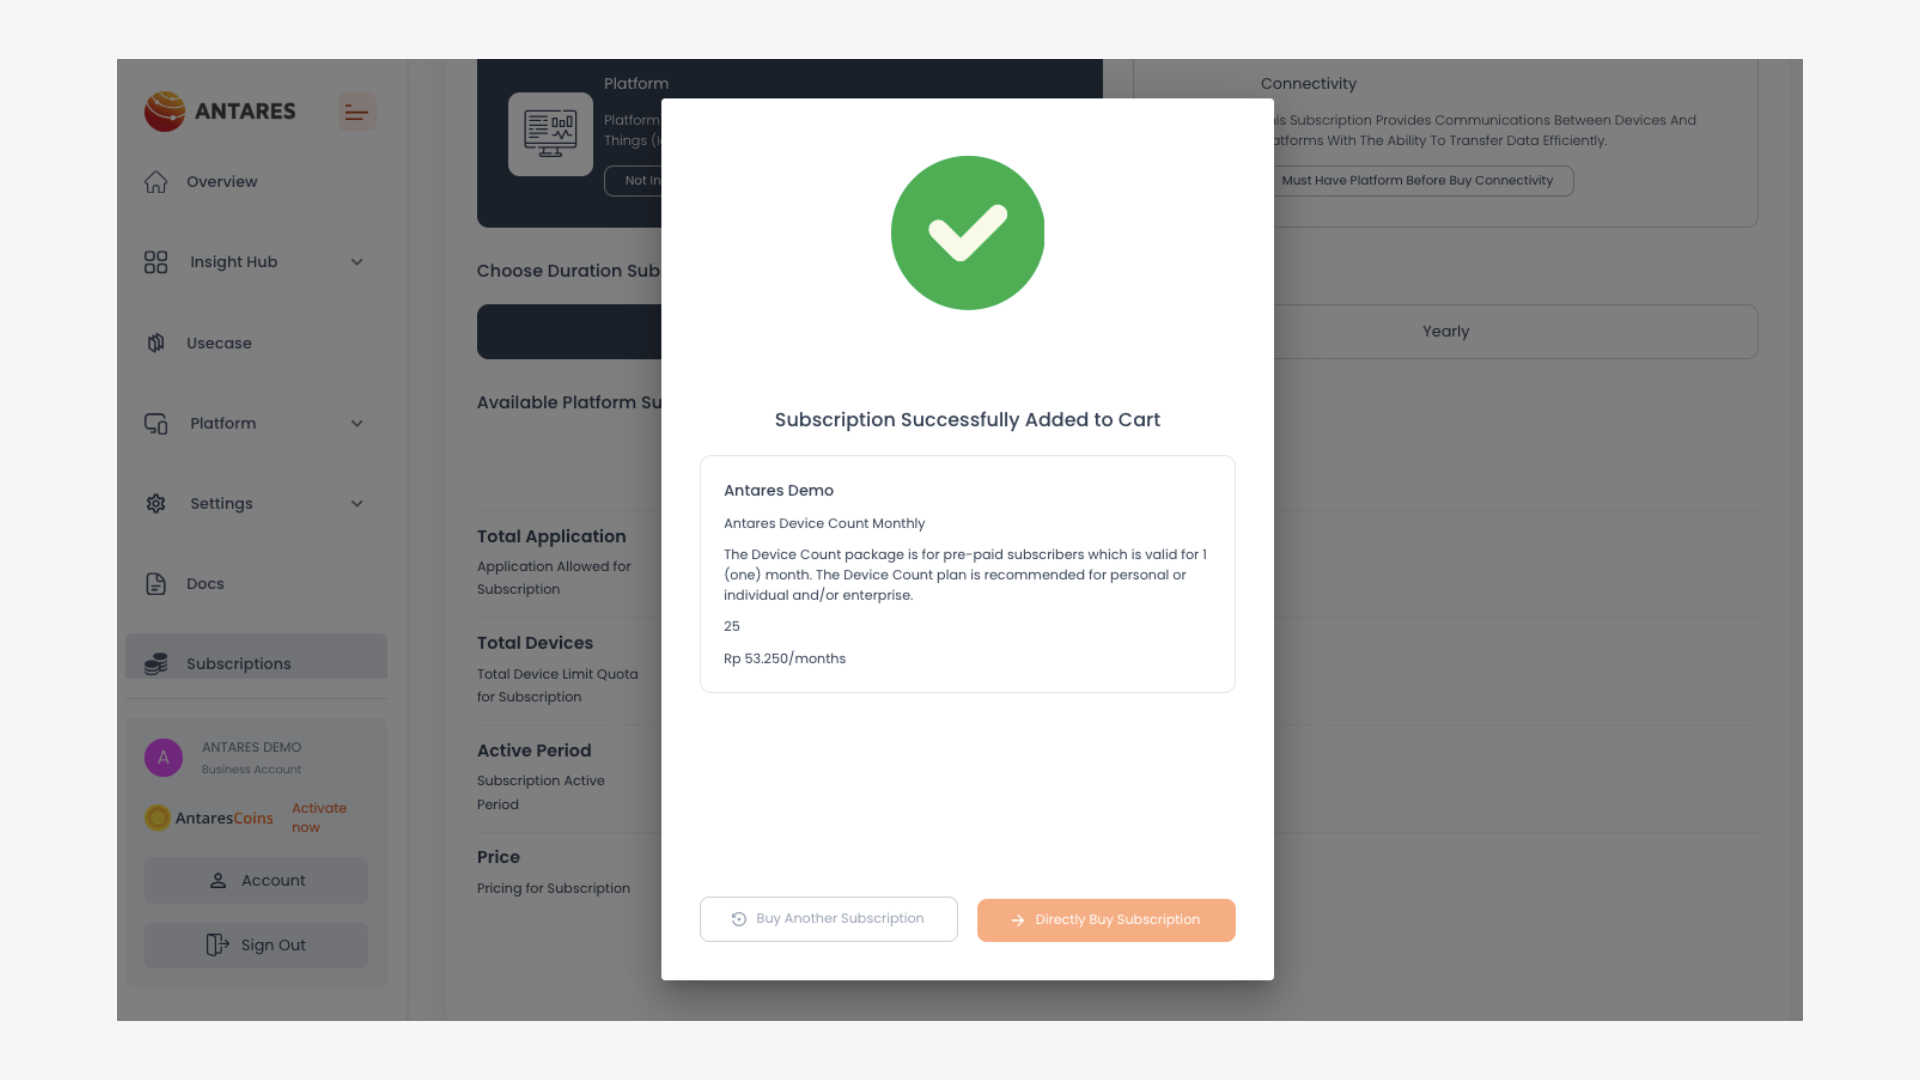
Task: Collapse sidebar with the hamburger menu icon
Action: (x=356, y=112)
